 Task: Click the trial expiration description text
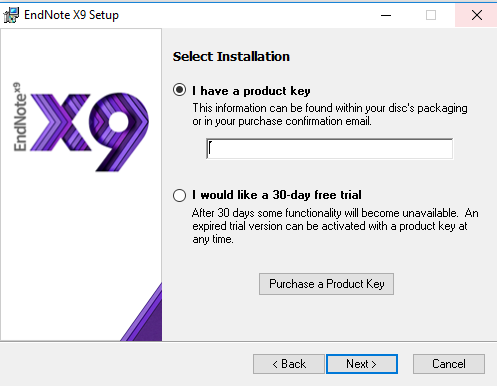335,226
